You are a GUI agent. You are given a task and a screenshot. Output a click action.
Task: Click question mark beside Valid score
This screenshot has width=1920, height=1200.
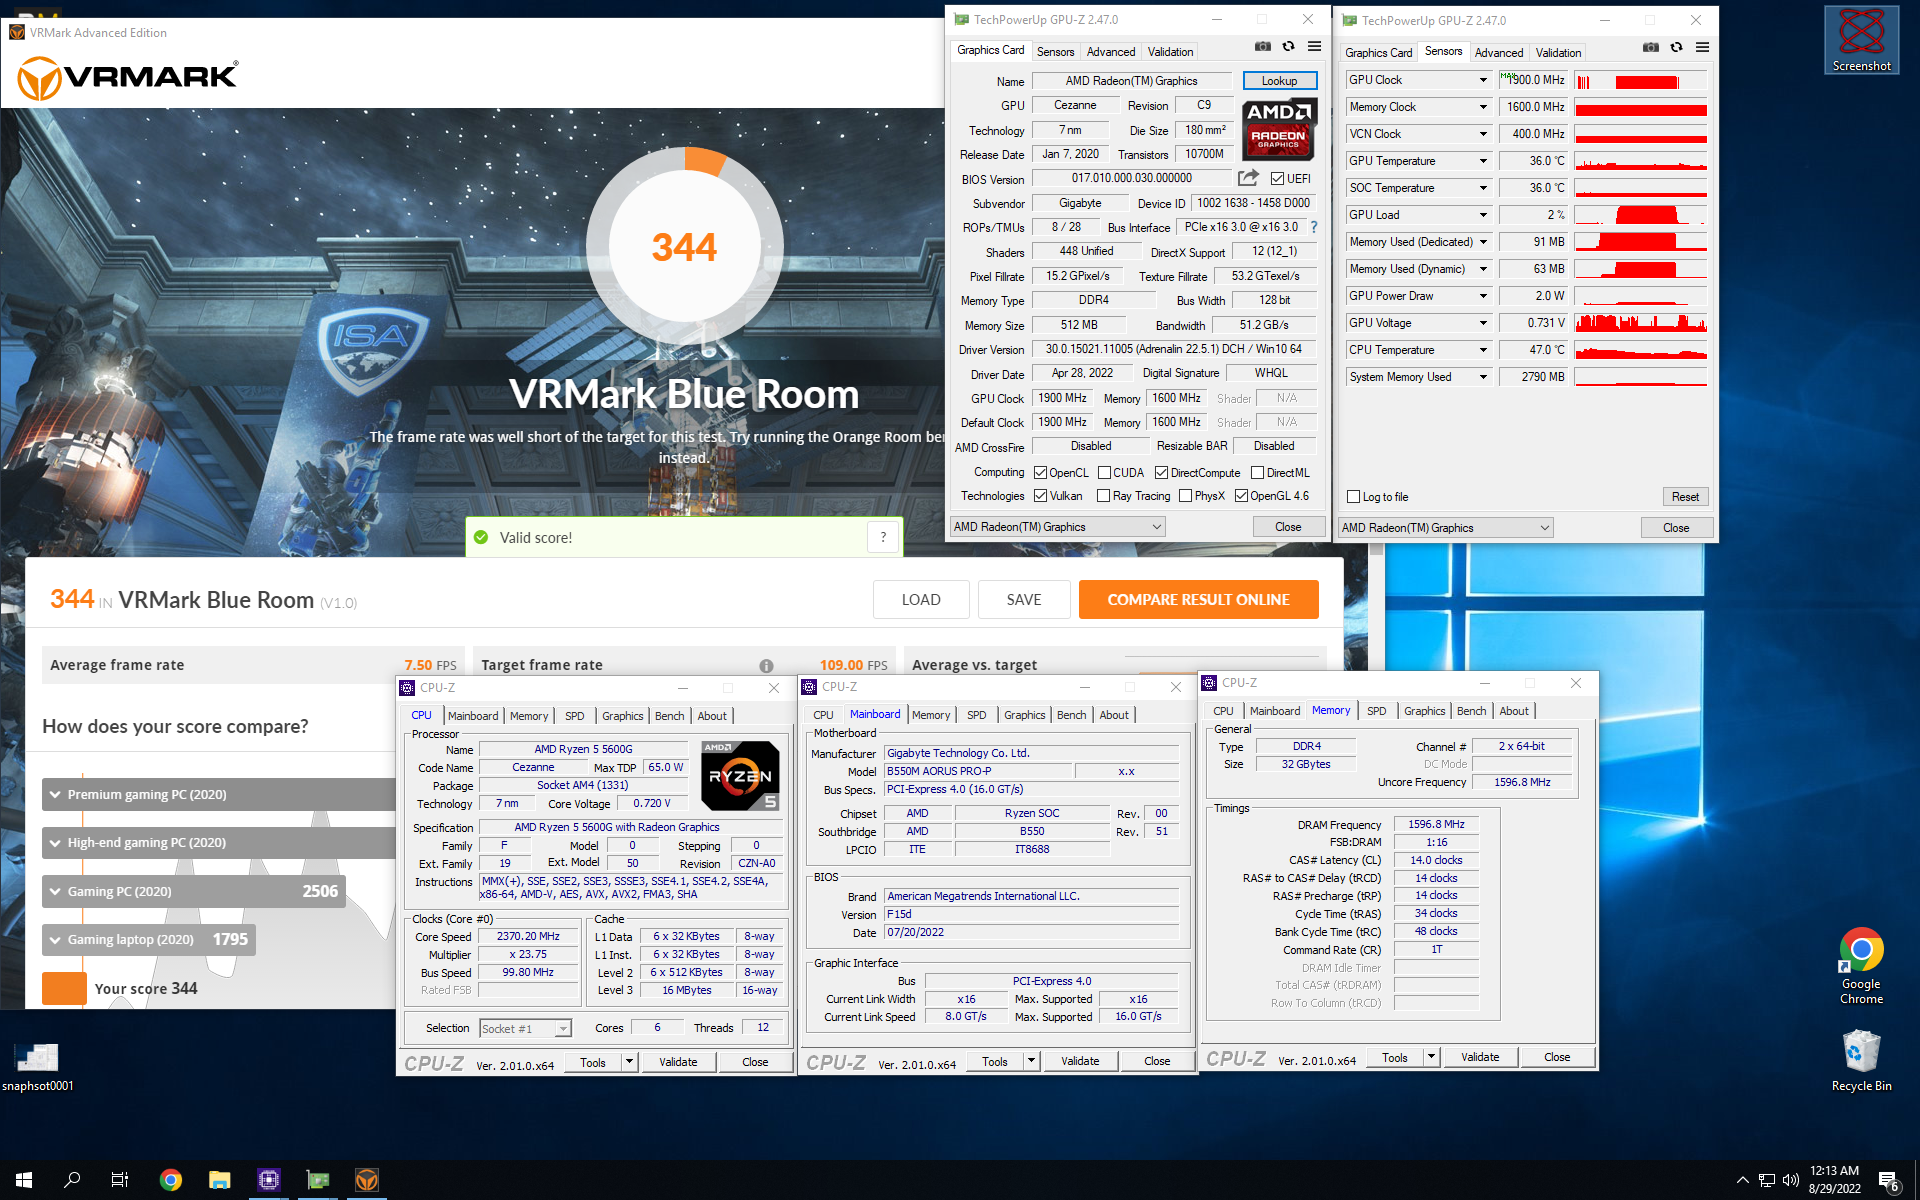(x=883, y=538)
